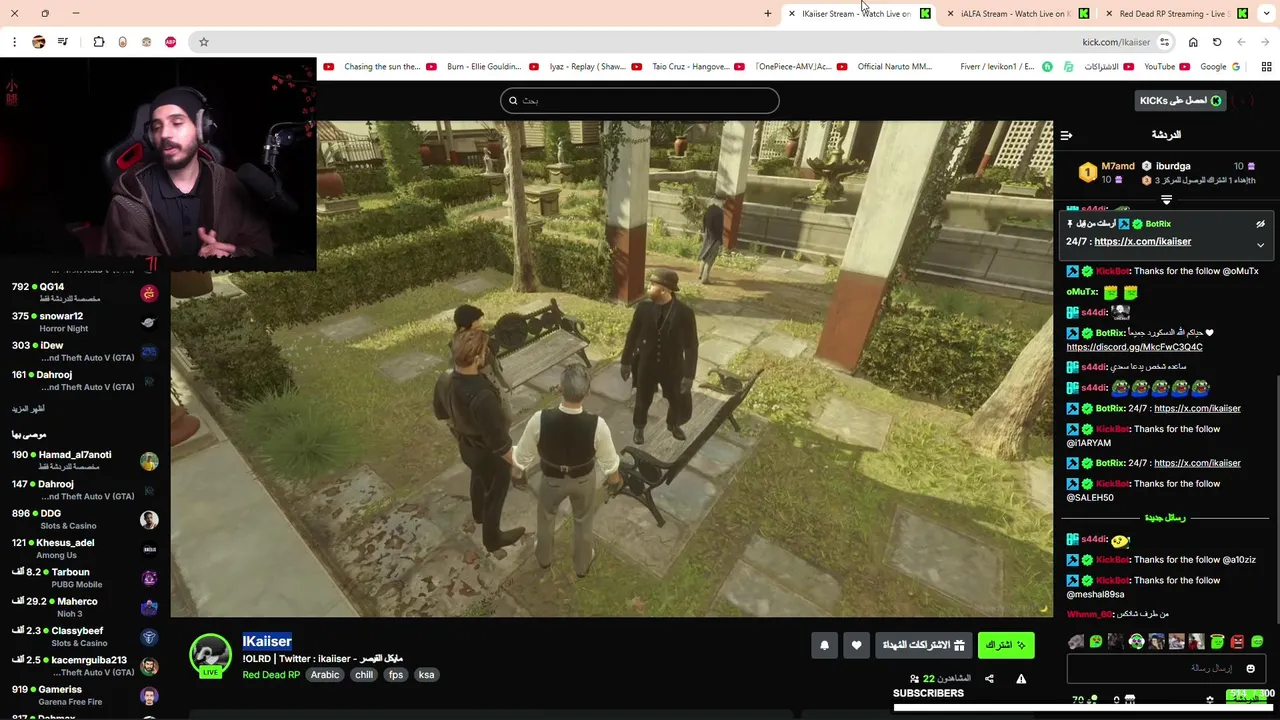
Task: Click the browser reload button
Action: coord(1217,42)
